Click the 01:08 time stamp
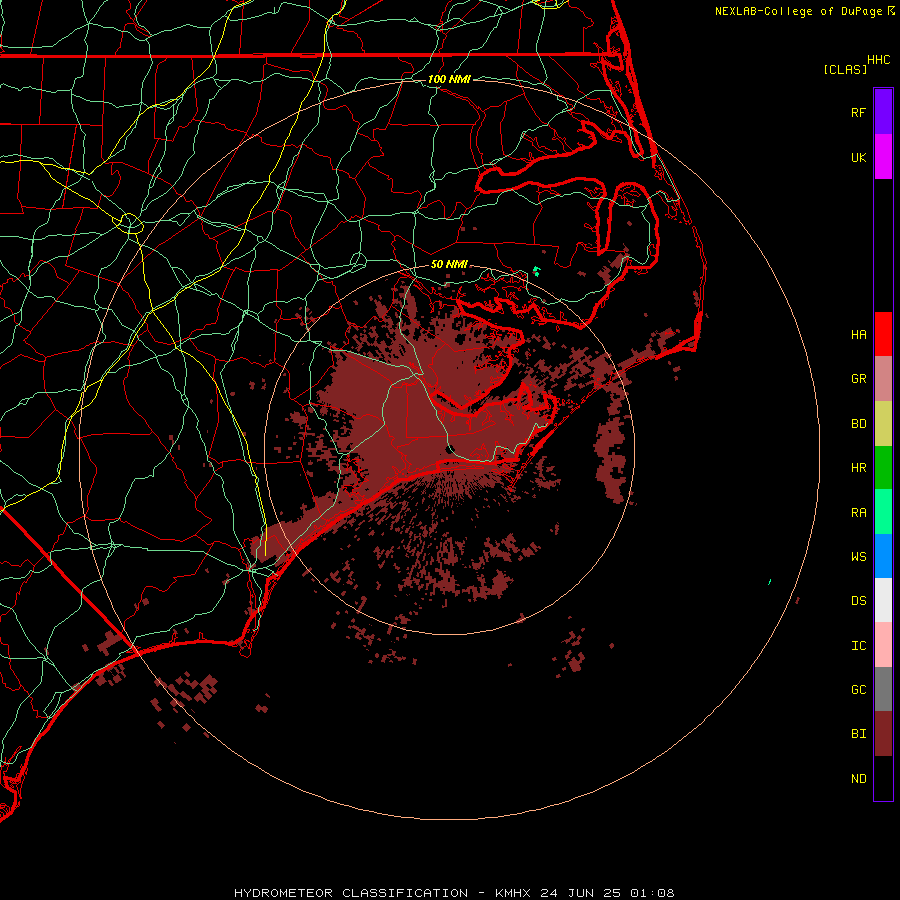Screen dimensions: 900x900 [652, 893]
